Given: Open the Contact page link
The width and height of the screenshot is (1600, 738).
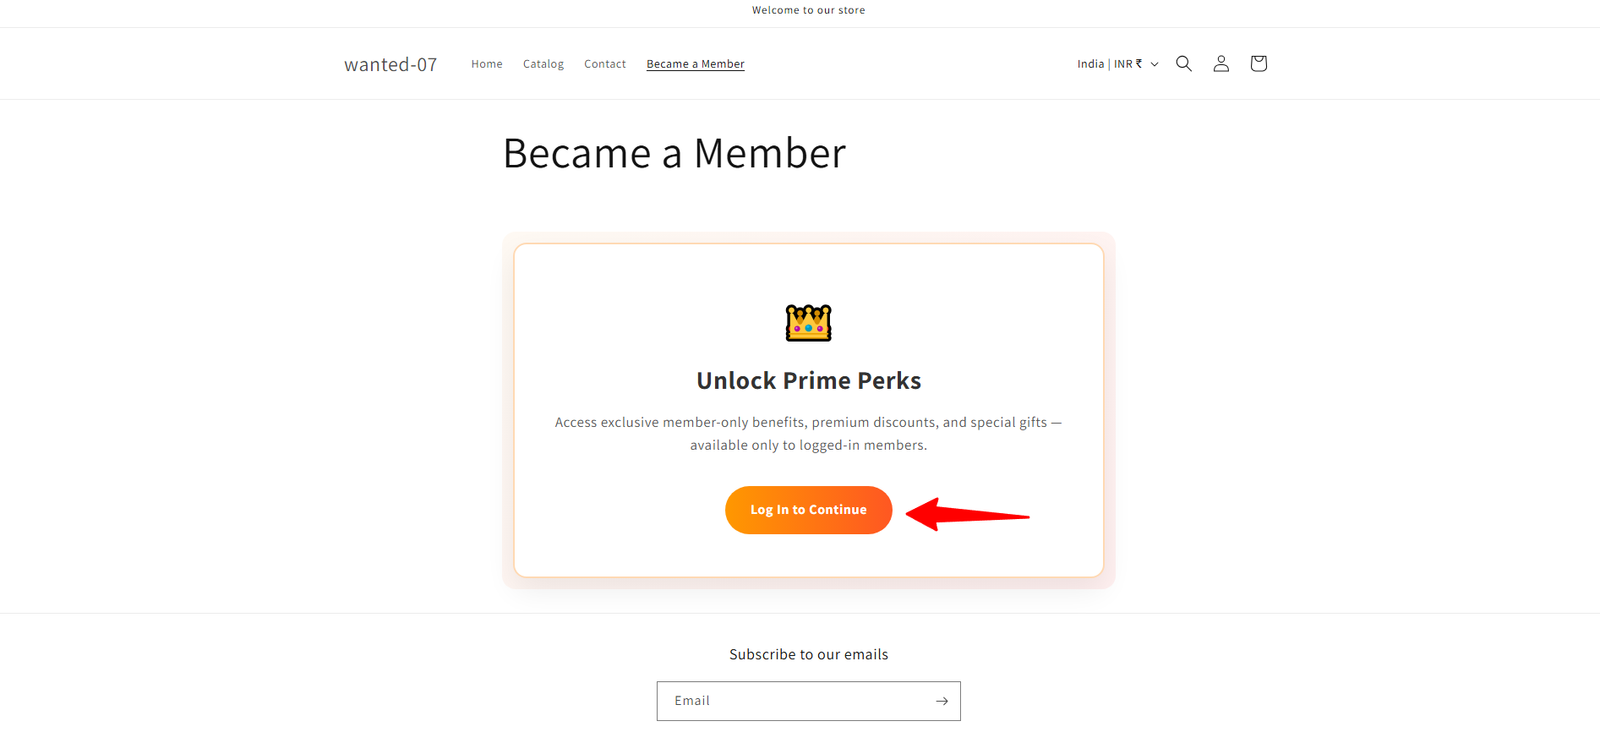Looking at the screenshot, I should (x=604, y=63).
